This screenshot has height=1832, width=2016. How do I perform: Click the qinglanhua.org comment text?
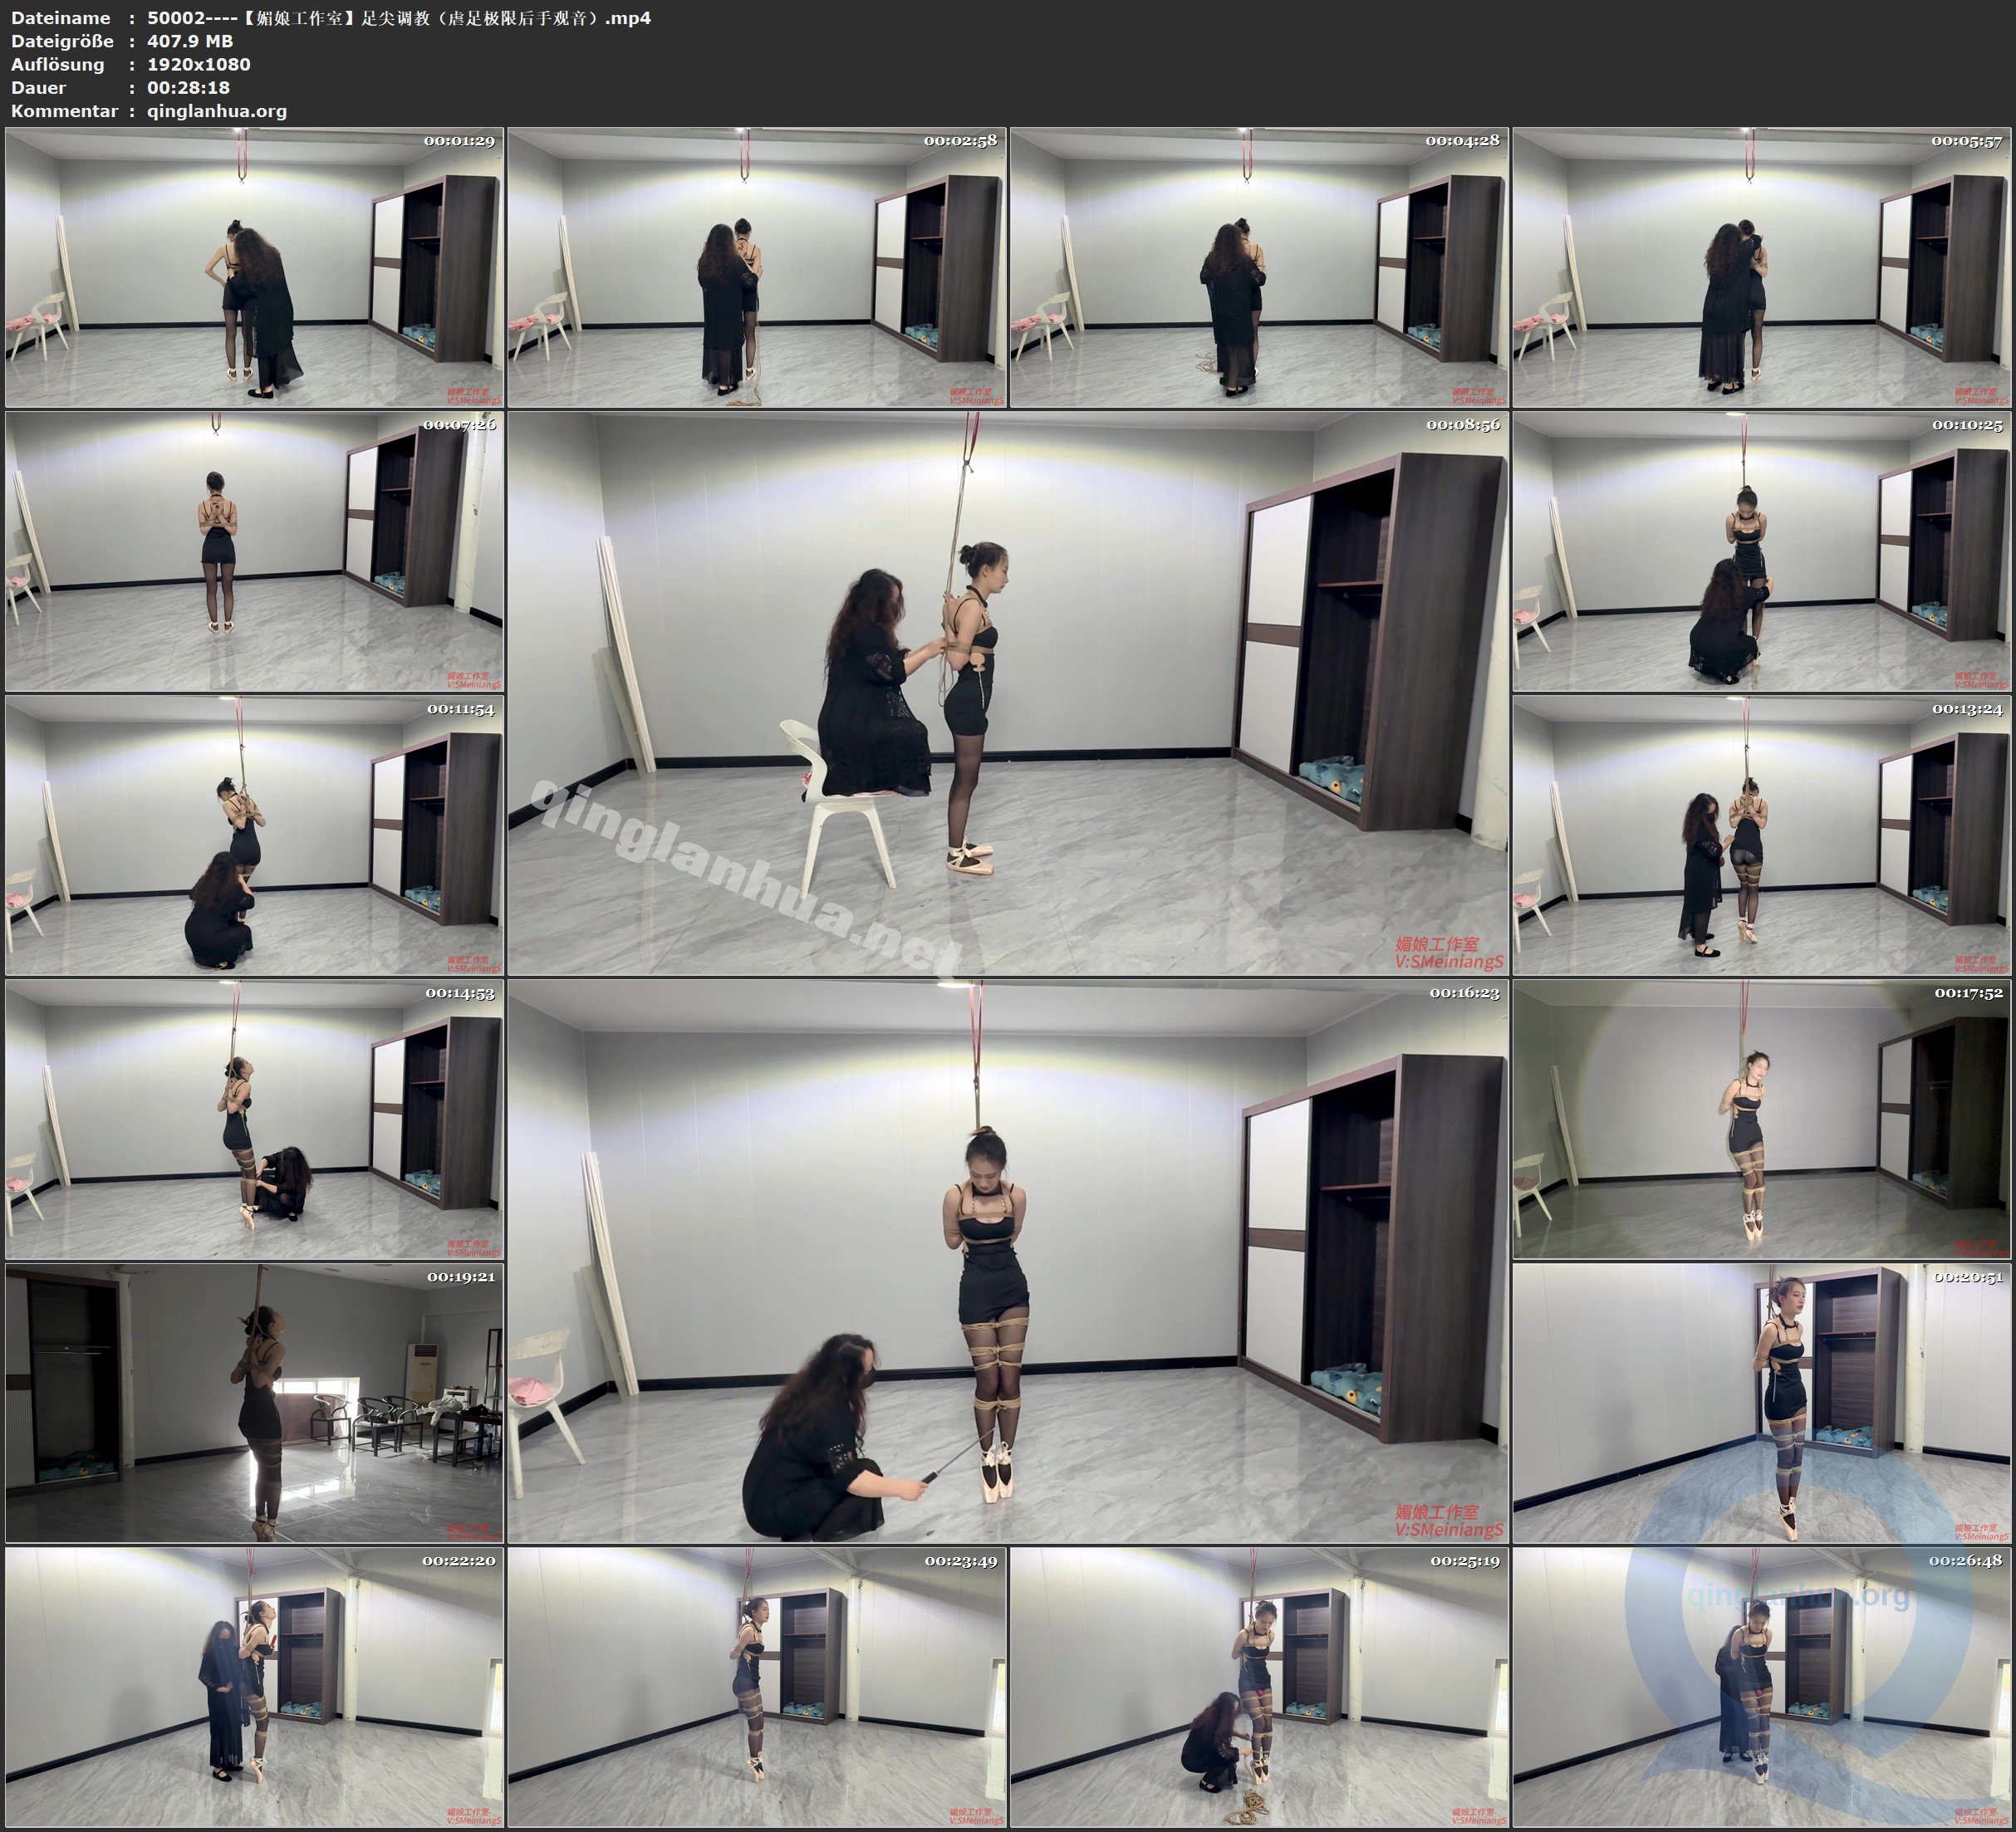tap(217, 111)
